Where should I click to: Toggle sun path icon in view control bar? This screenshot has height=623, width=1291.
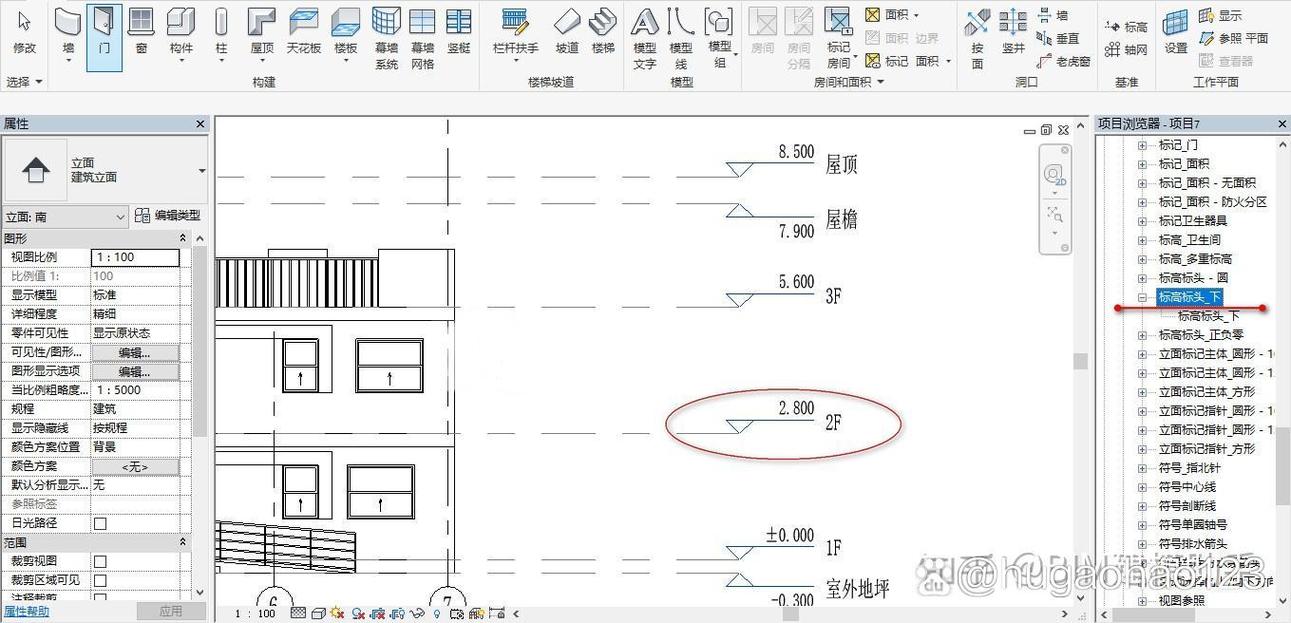click(337, 613)
